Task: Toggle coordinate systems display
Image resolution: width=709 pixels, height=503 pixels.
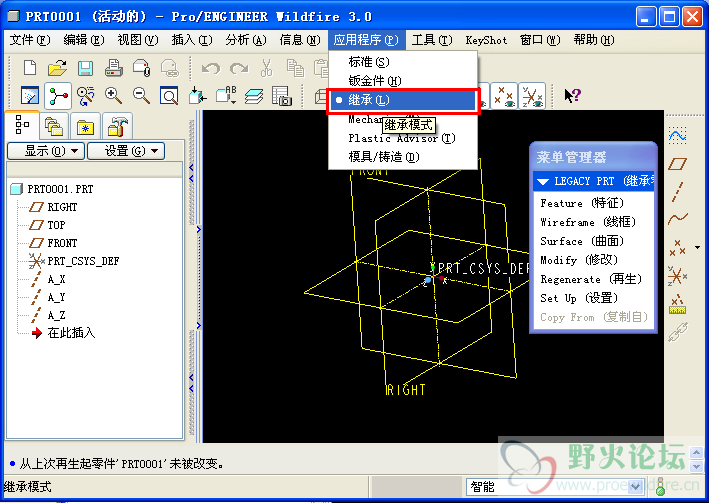Action: tap(532, 96)
